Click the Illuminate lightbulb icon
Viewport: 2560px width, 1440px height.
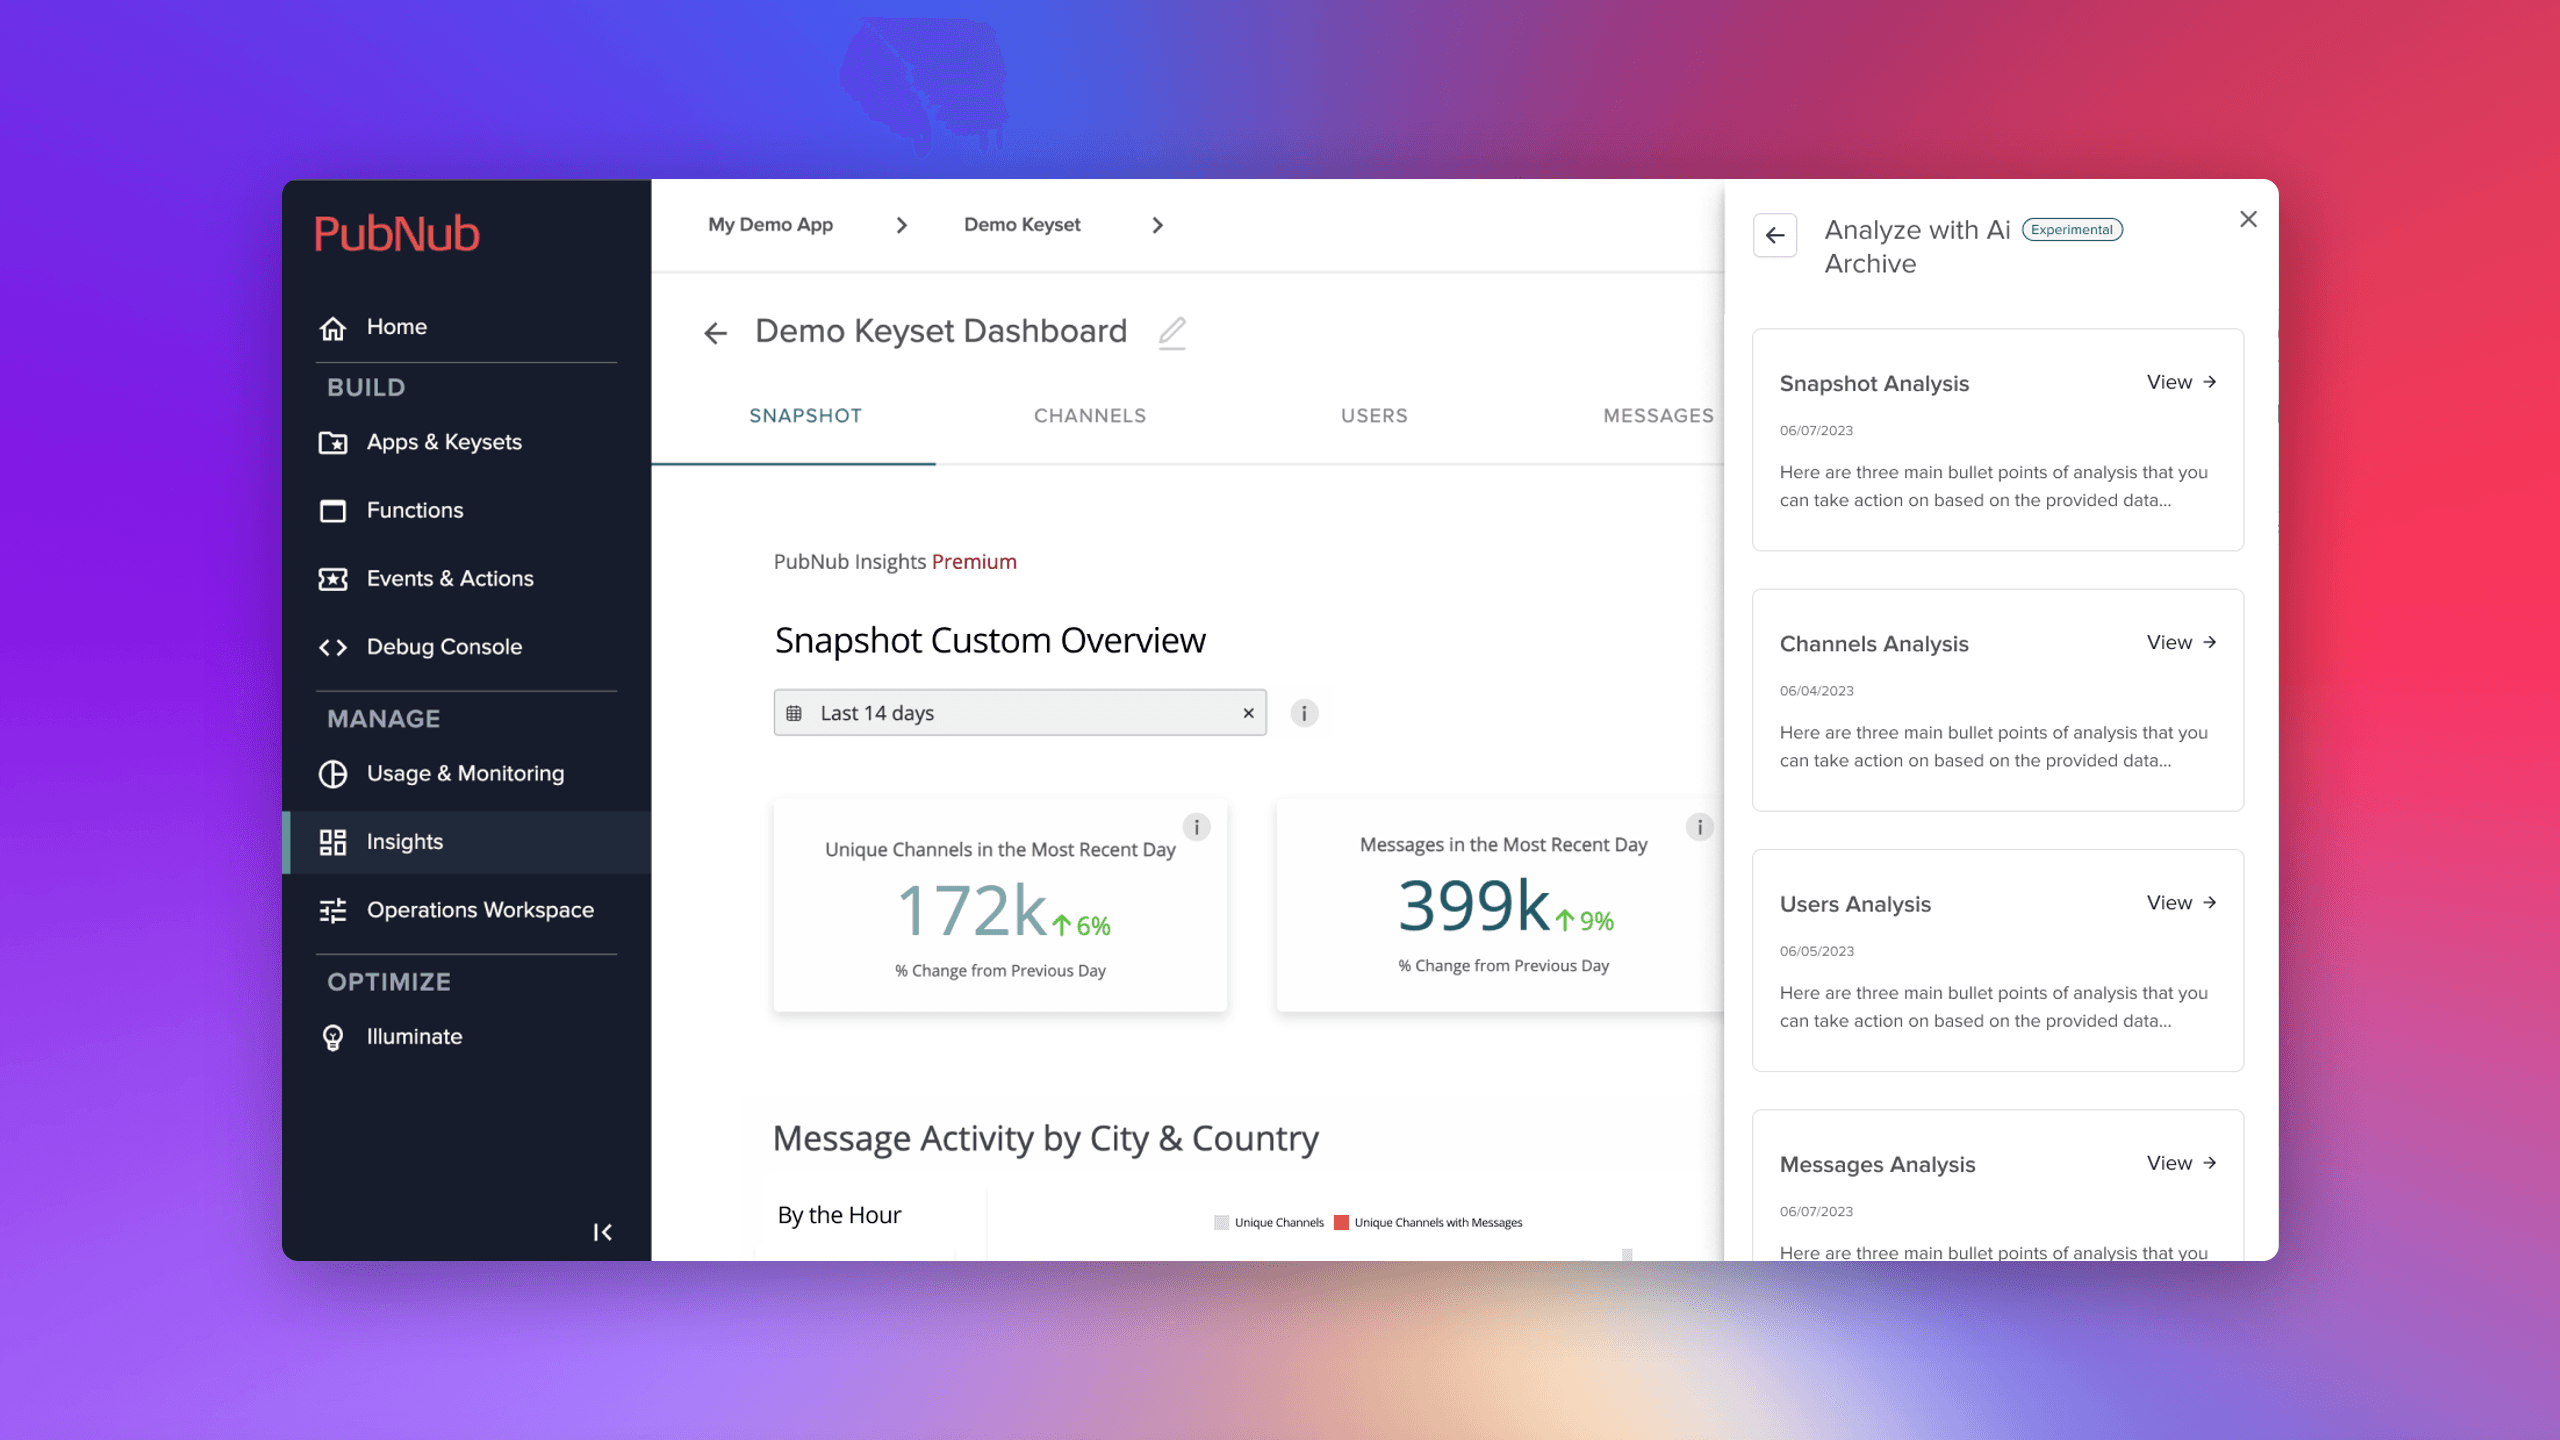[x=333, y=1038]
